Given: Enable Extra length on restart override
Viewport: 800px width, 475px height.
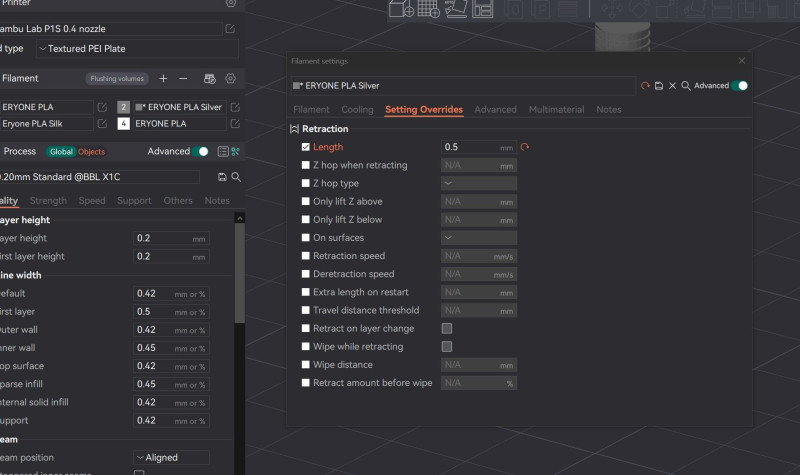Looking at the screenshot, I should pyautogui.click(x=306, y=292).
